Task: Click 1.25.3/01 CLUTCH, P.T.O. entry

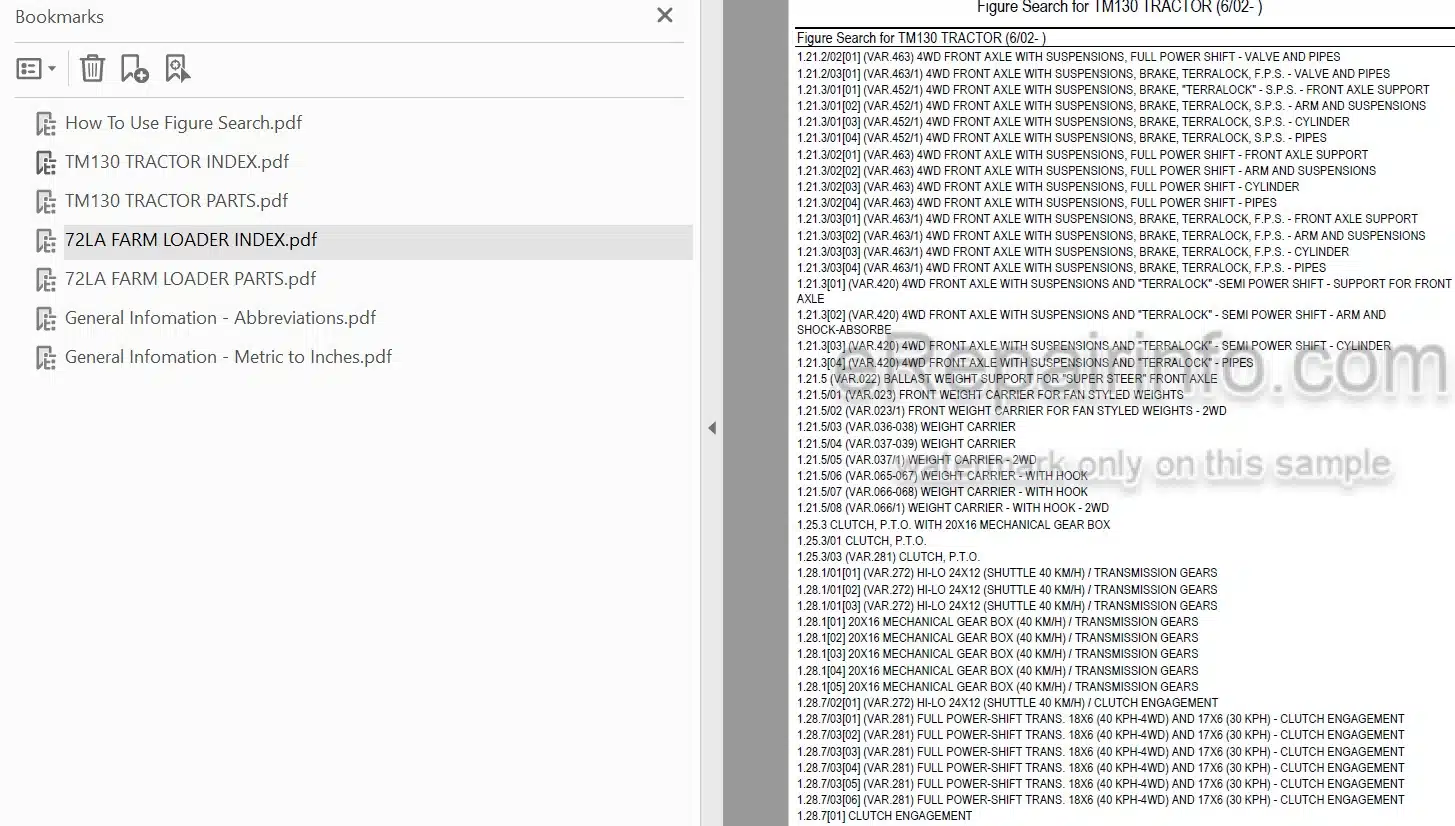Action: click(x=862, y=541)
